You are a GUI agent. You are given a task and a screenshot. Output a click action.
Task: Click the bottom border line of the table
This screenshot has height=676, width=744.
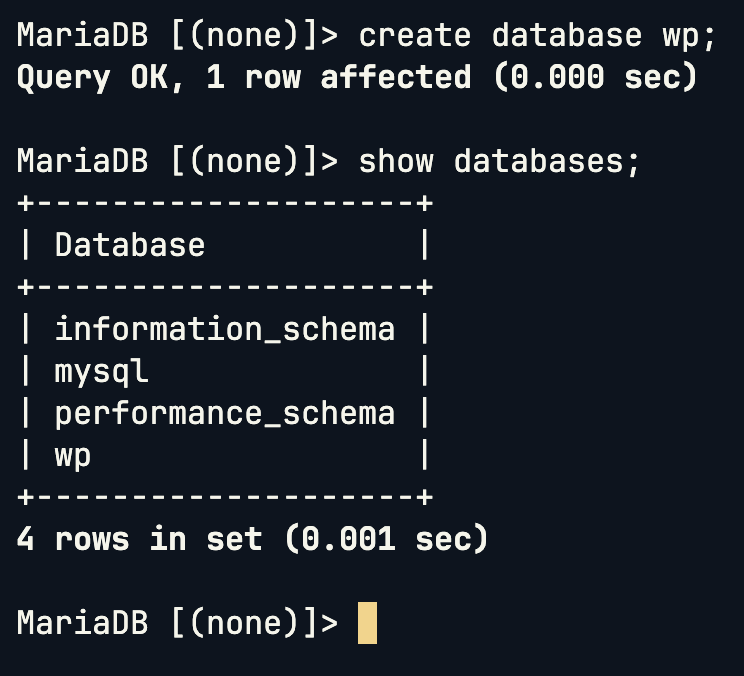pos(225,497)
